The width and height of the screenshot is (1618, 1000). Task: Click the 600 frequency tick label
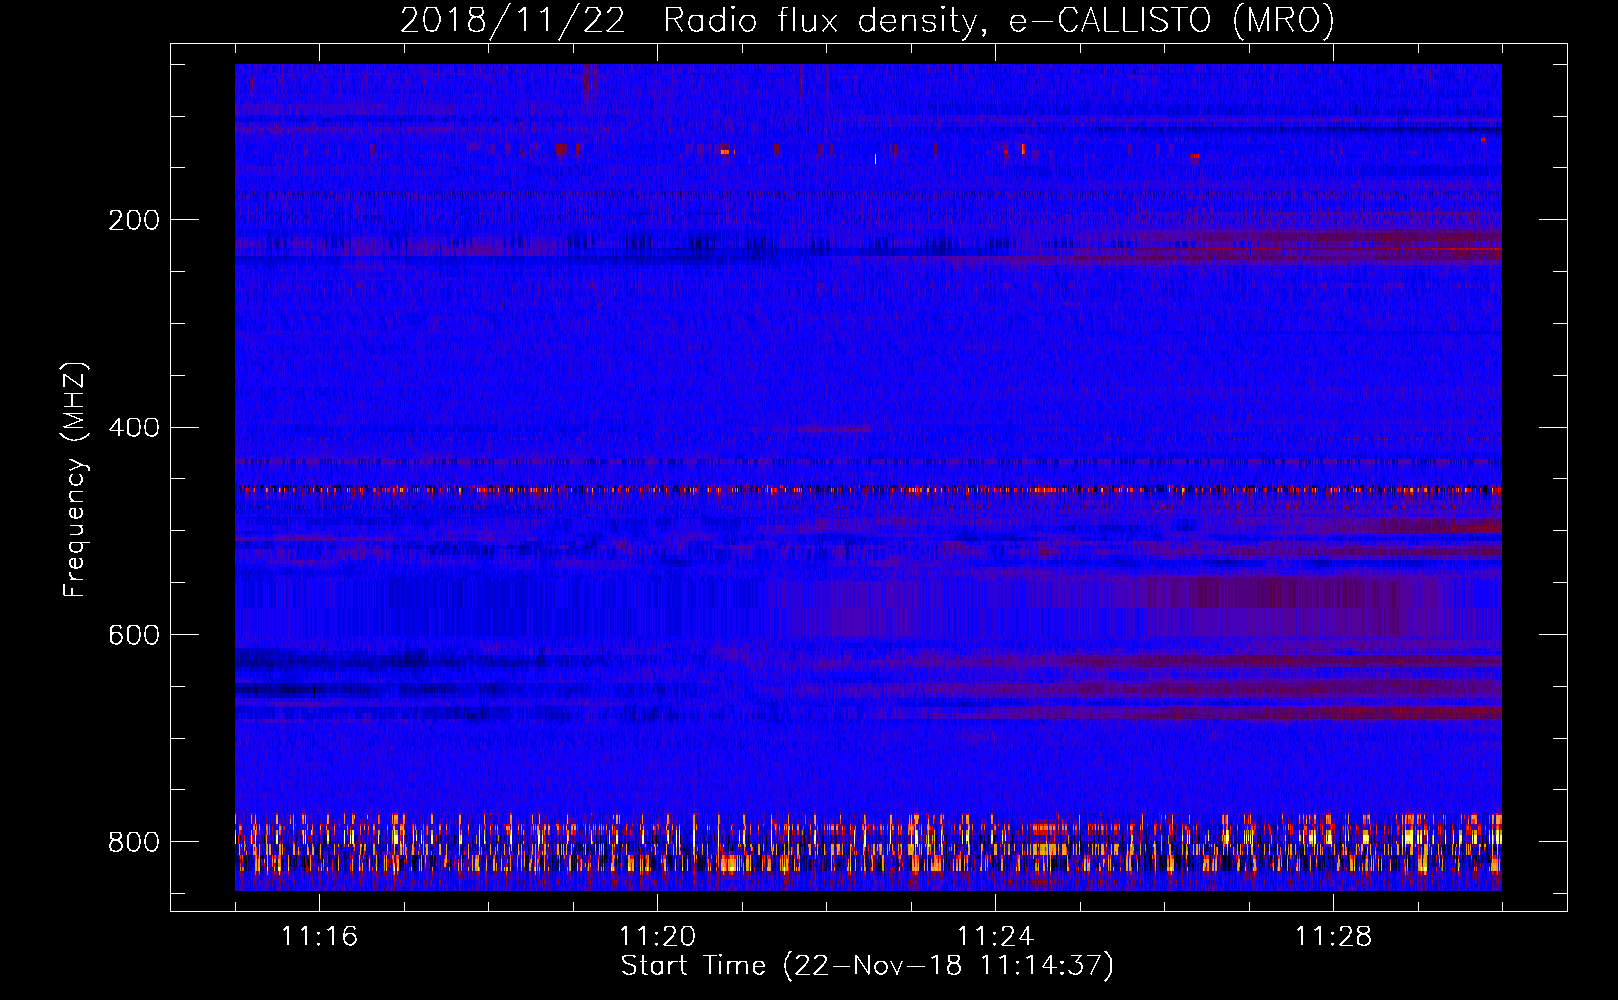point(133,635)
